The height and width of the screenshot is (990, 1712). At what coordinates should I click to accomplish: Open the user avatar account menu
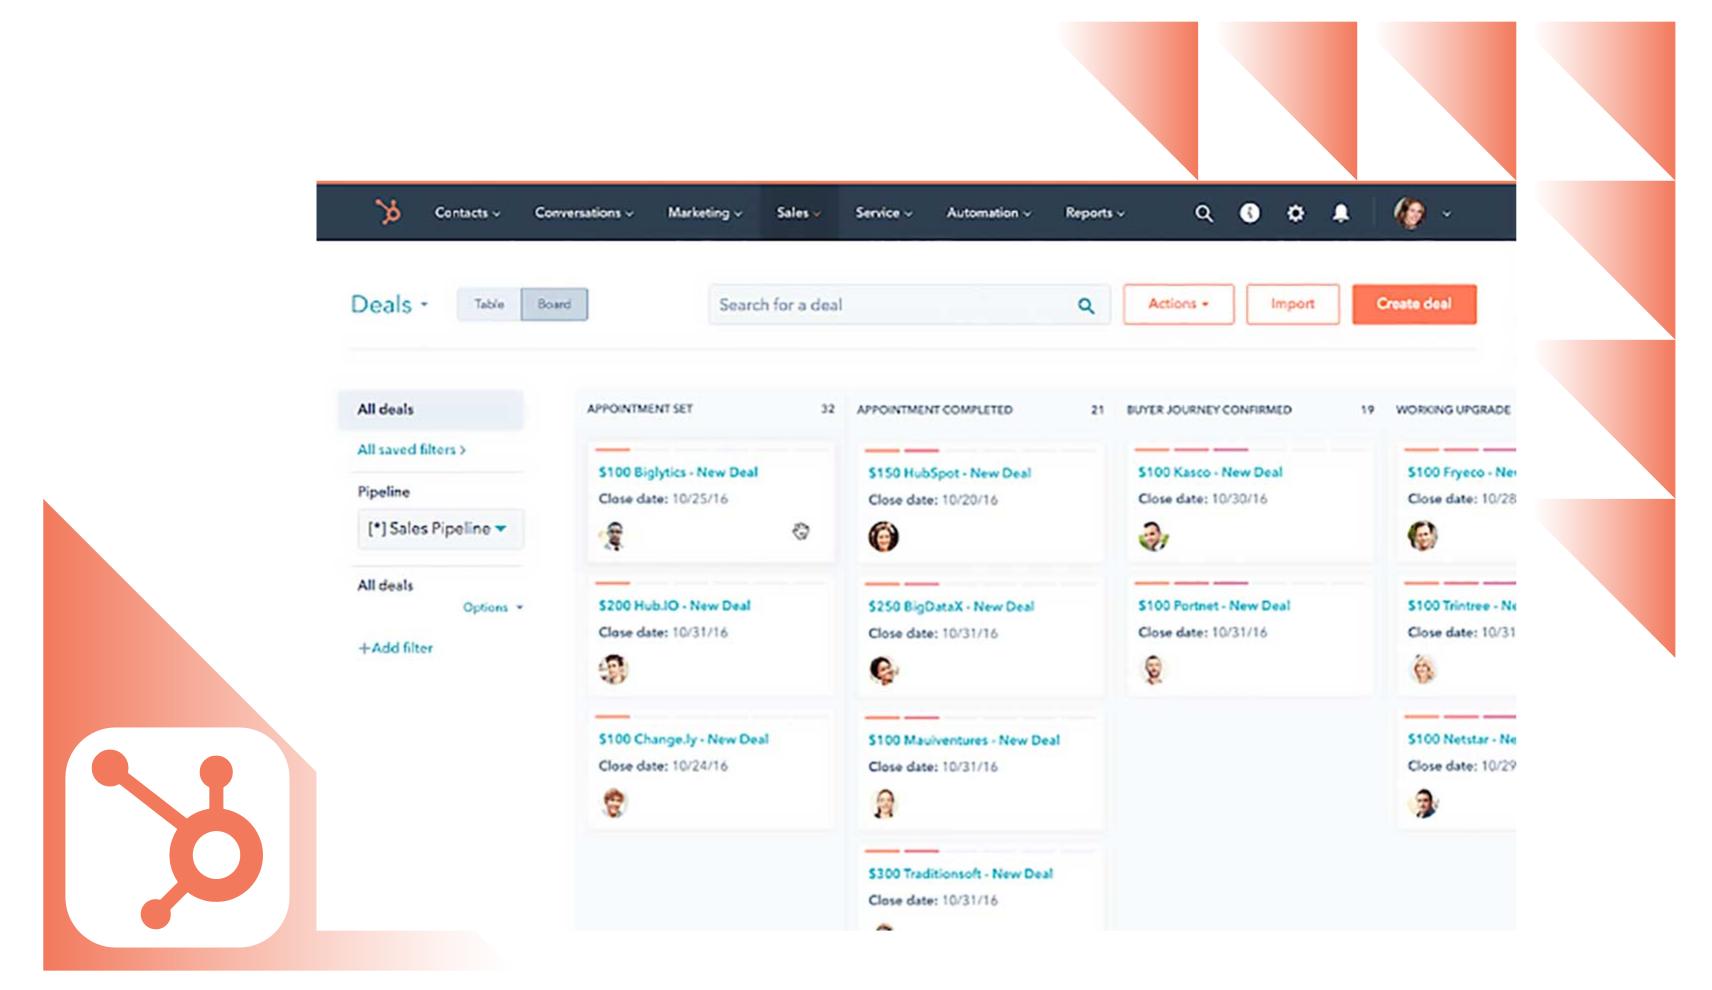click(1410, 212)
